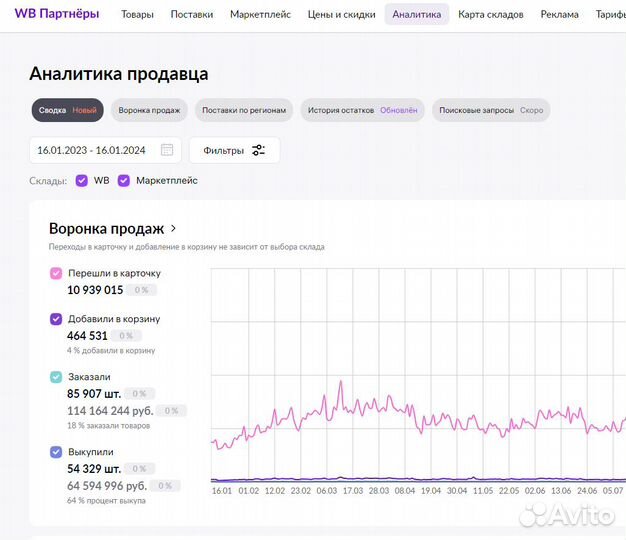This screenshot has width=626, height=540.
Task: Open the Цены и скидки menu
Action: click(x=341, y=15)
